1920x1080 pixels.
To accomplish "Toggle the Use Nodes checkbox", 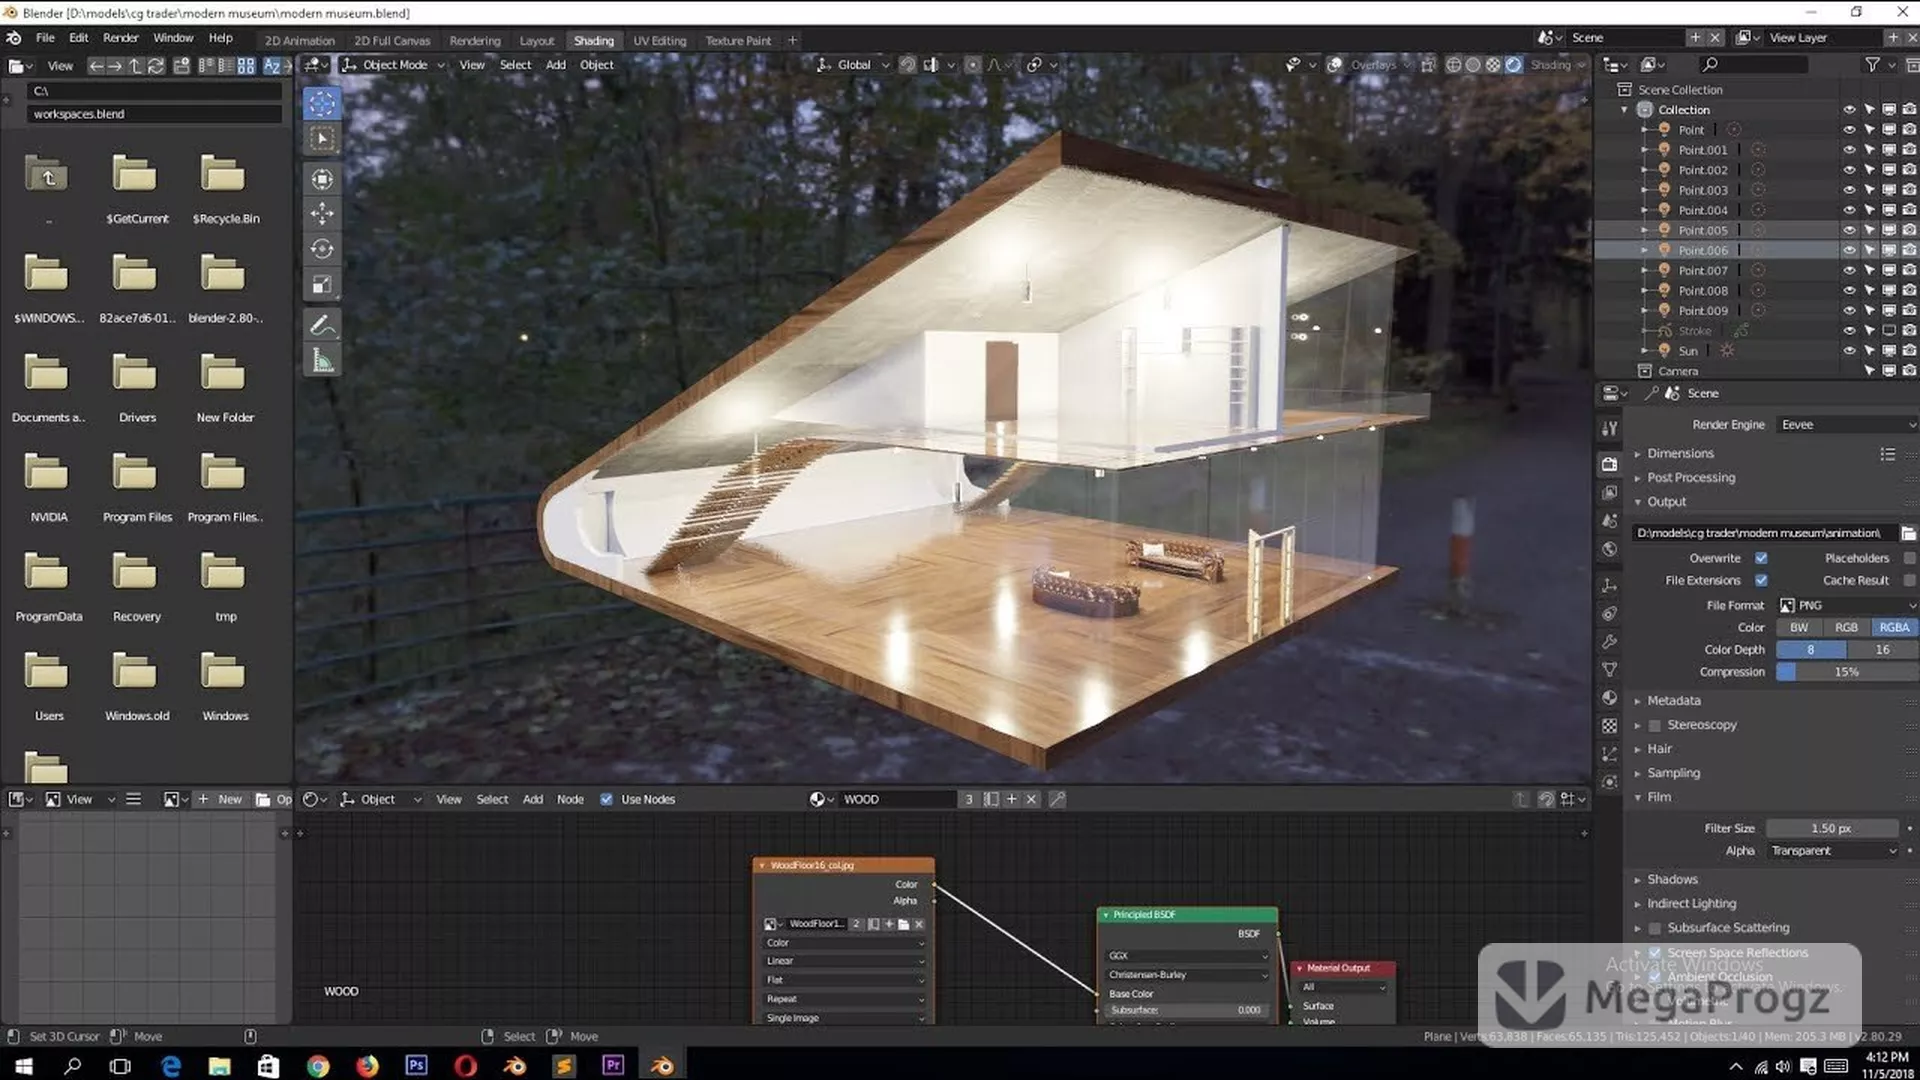I will [606, 799].
